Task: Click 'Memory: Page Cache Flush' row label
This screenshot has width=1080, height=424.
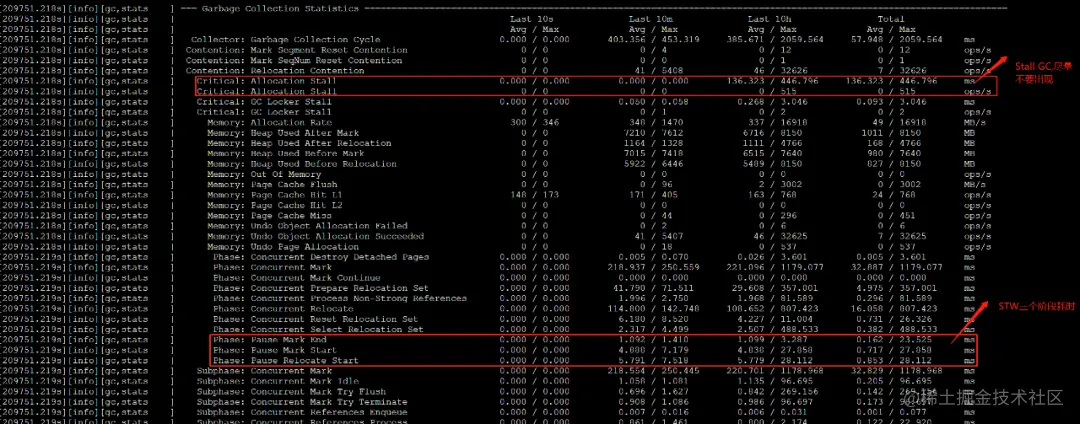Action: [x=272, y=184]
